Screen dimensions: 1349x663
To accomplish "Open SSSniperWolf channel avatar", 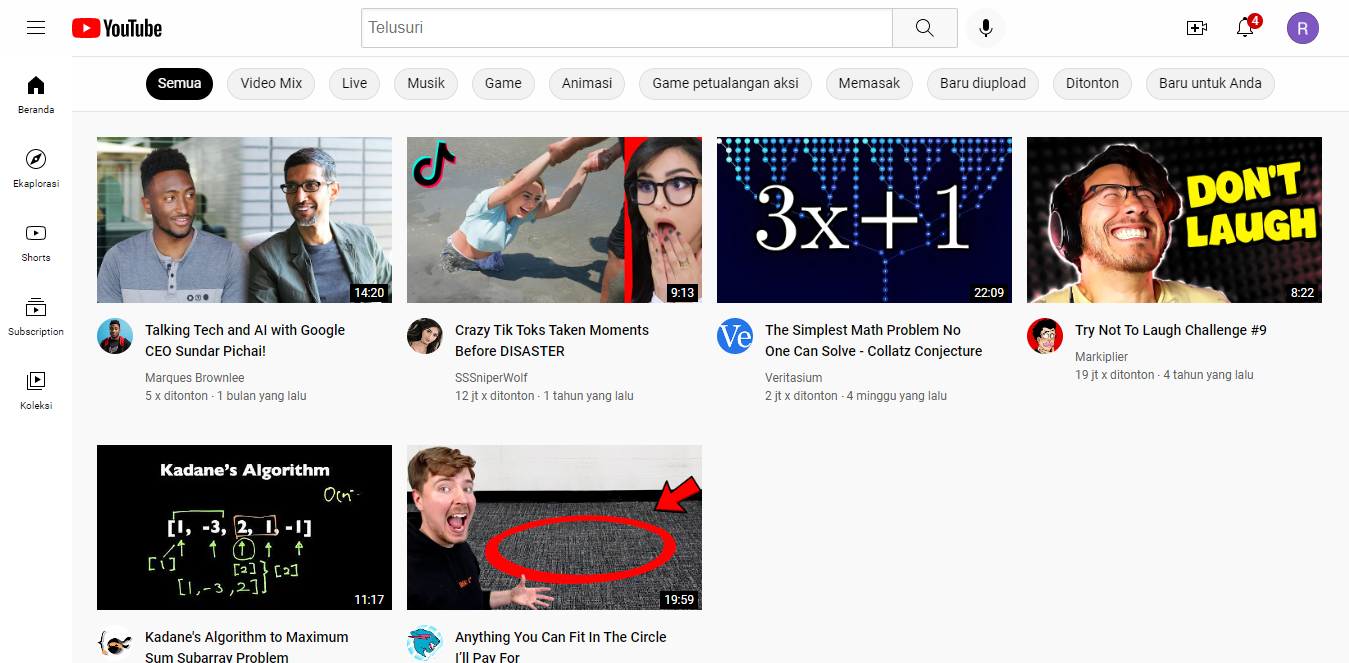I will [425, 336].
